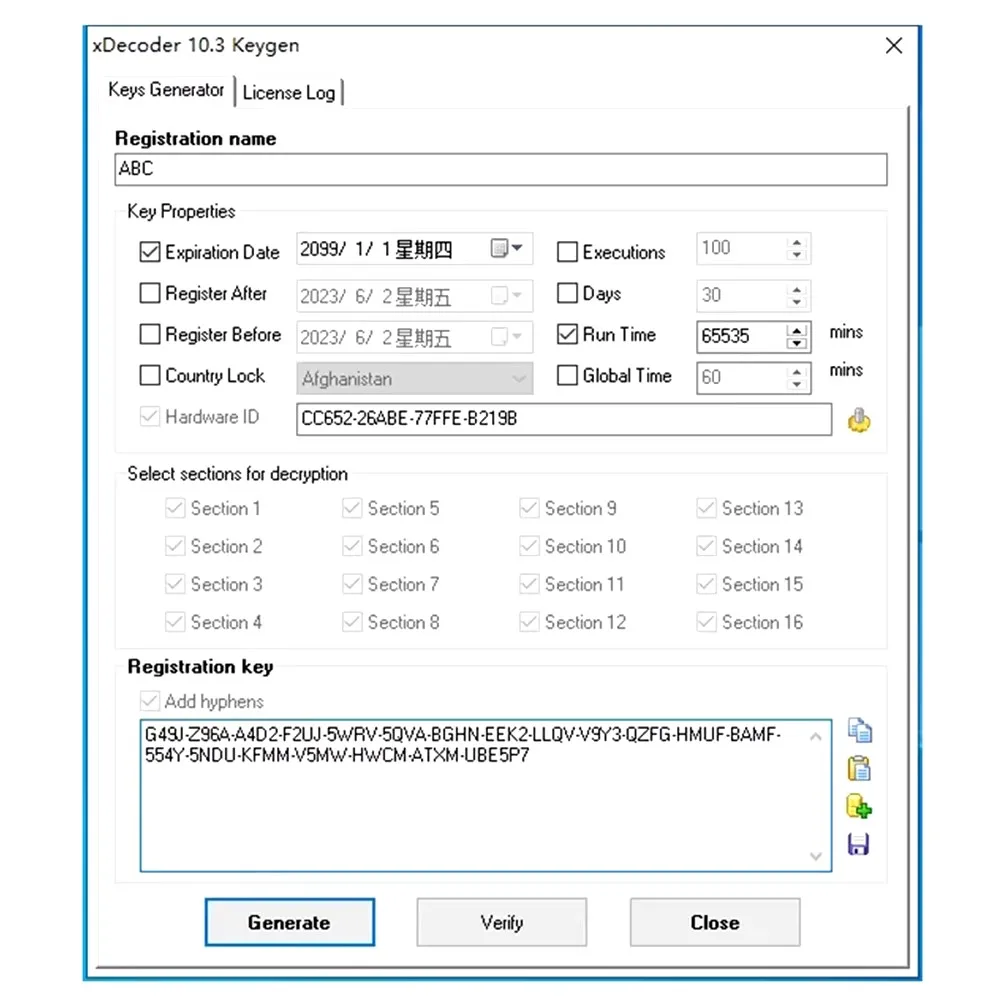
Task: Copy the registration key with copy icon
Action: click(858, 731)
